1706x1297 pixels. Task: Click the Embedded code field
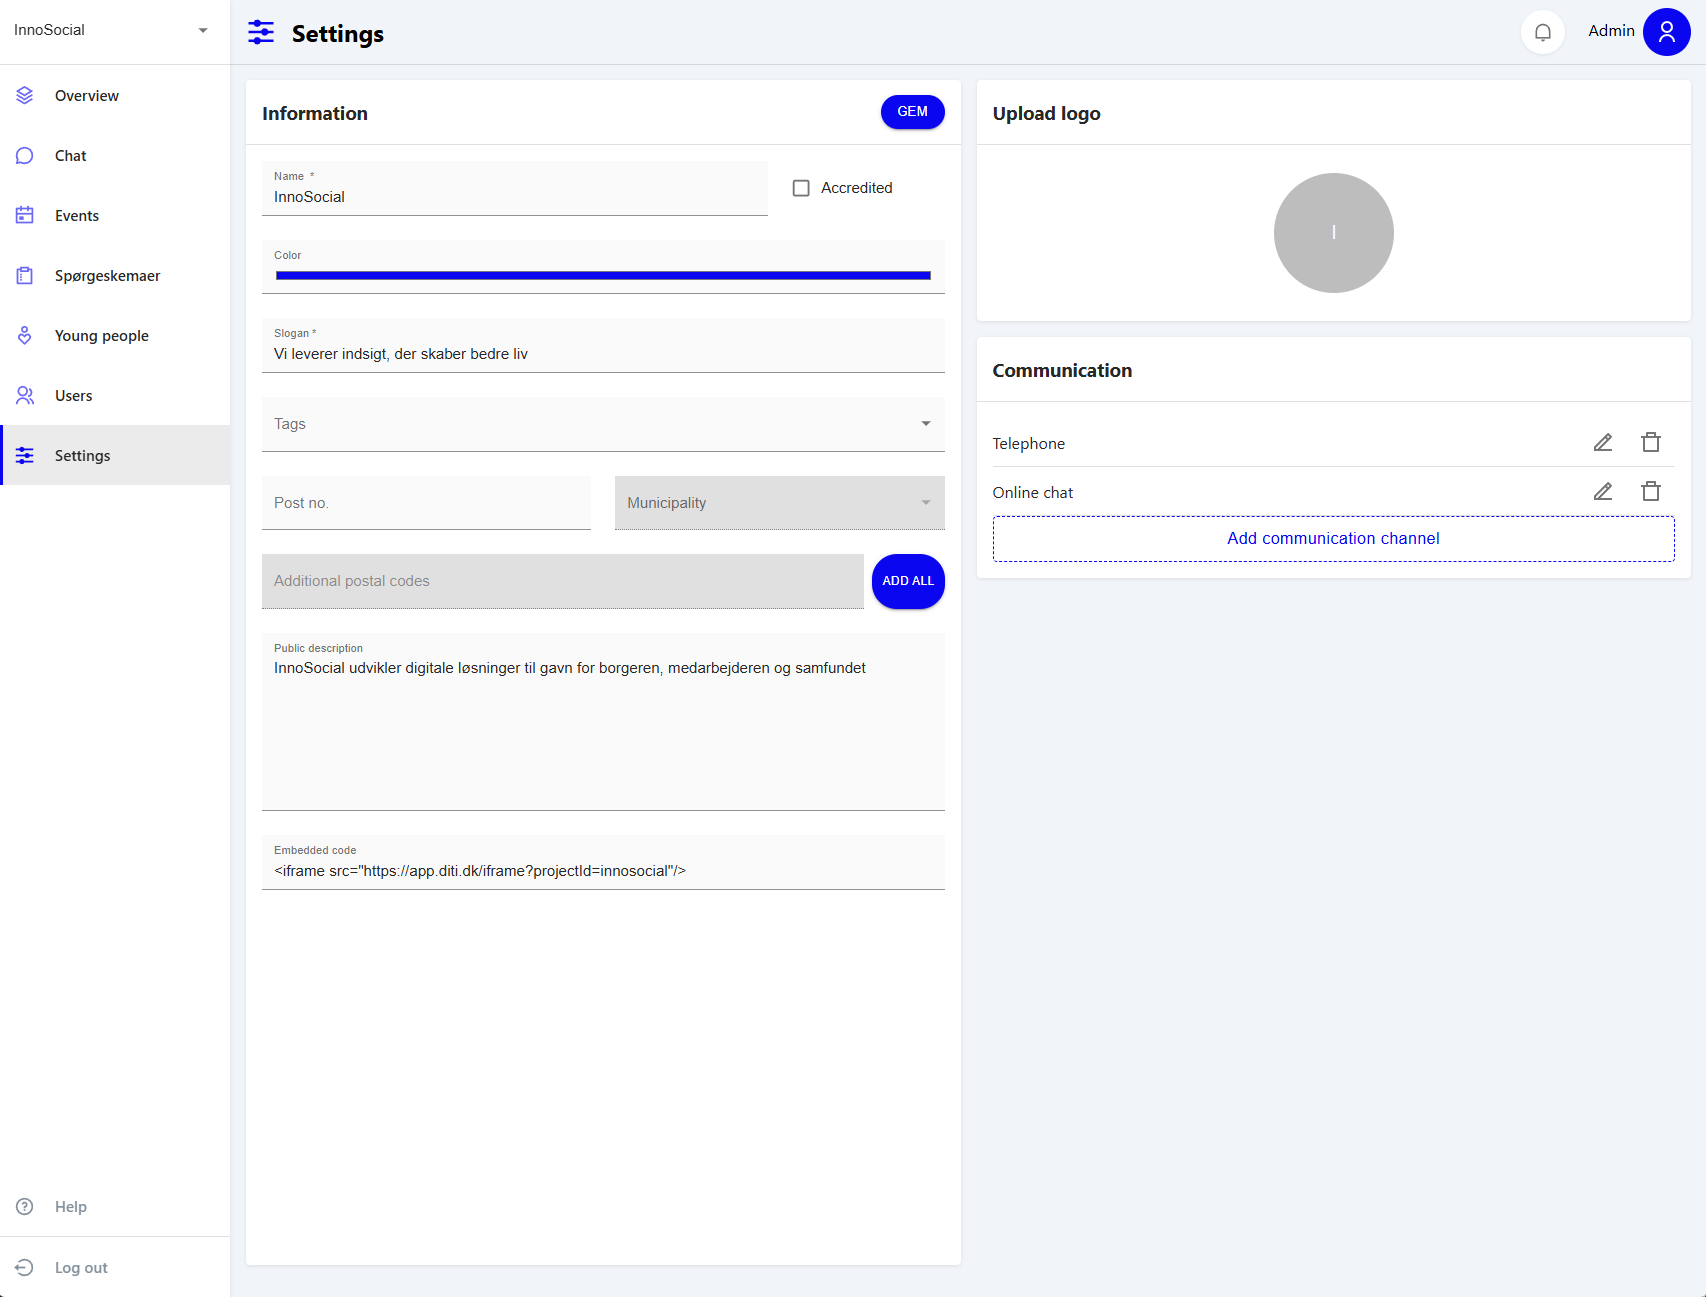tap(603, 862)
